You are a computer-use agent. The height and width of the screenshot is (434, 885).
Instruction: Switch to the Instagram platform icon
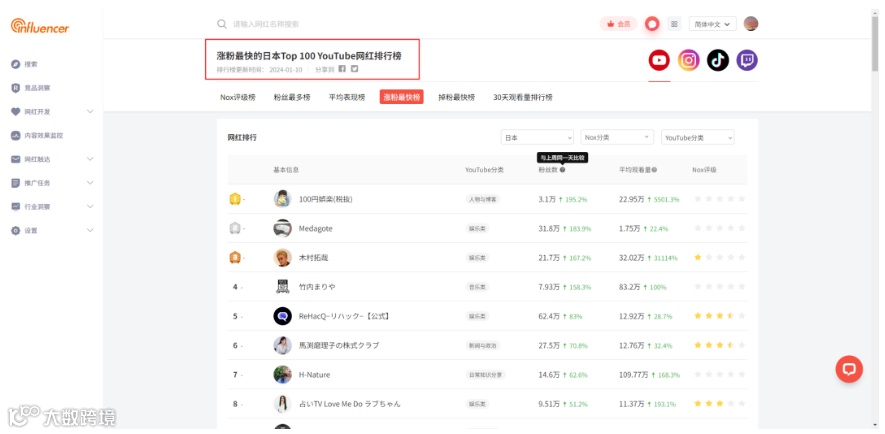point(689,60)
